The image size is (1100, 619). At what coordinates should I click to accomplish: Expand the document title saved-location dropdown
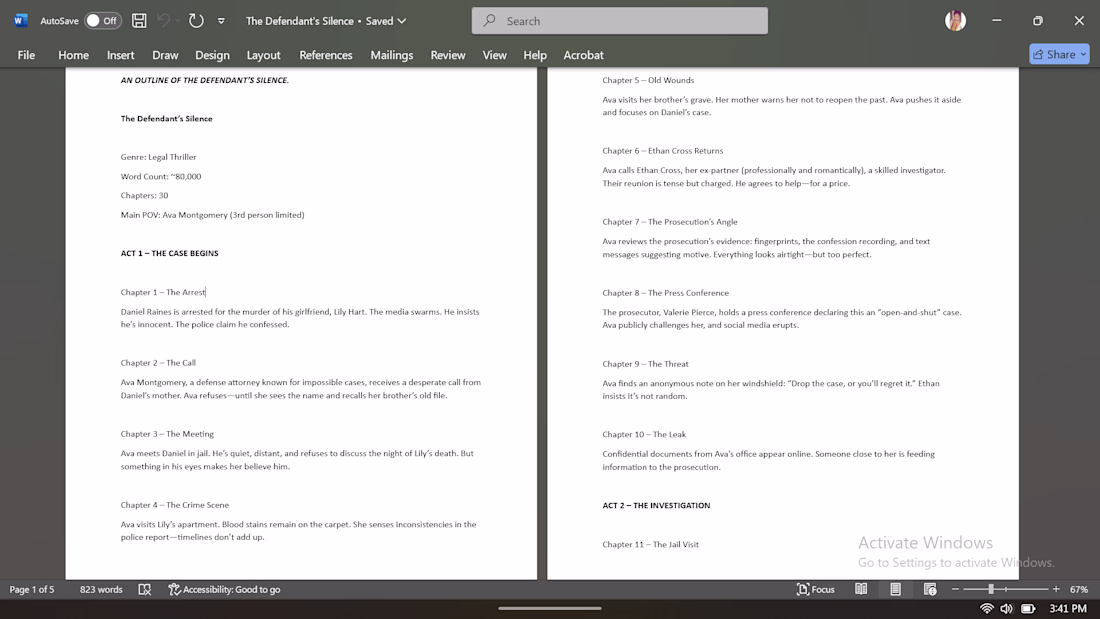(x=402, y=21)
